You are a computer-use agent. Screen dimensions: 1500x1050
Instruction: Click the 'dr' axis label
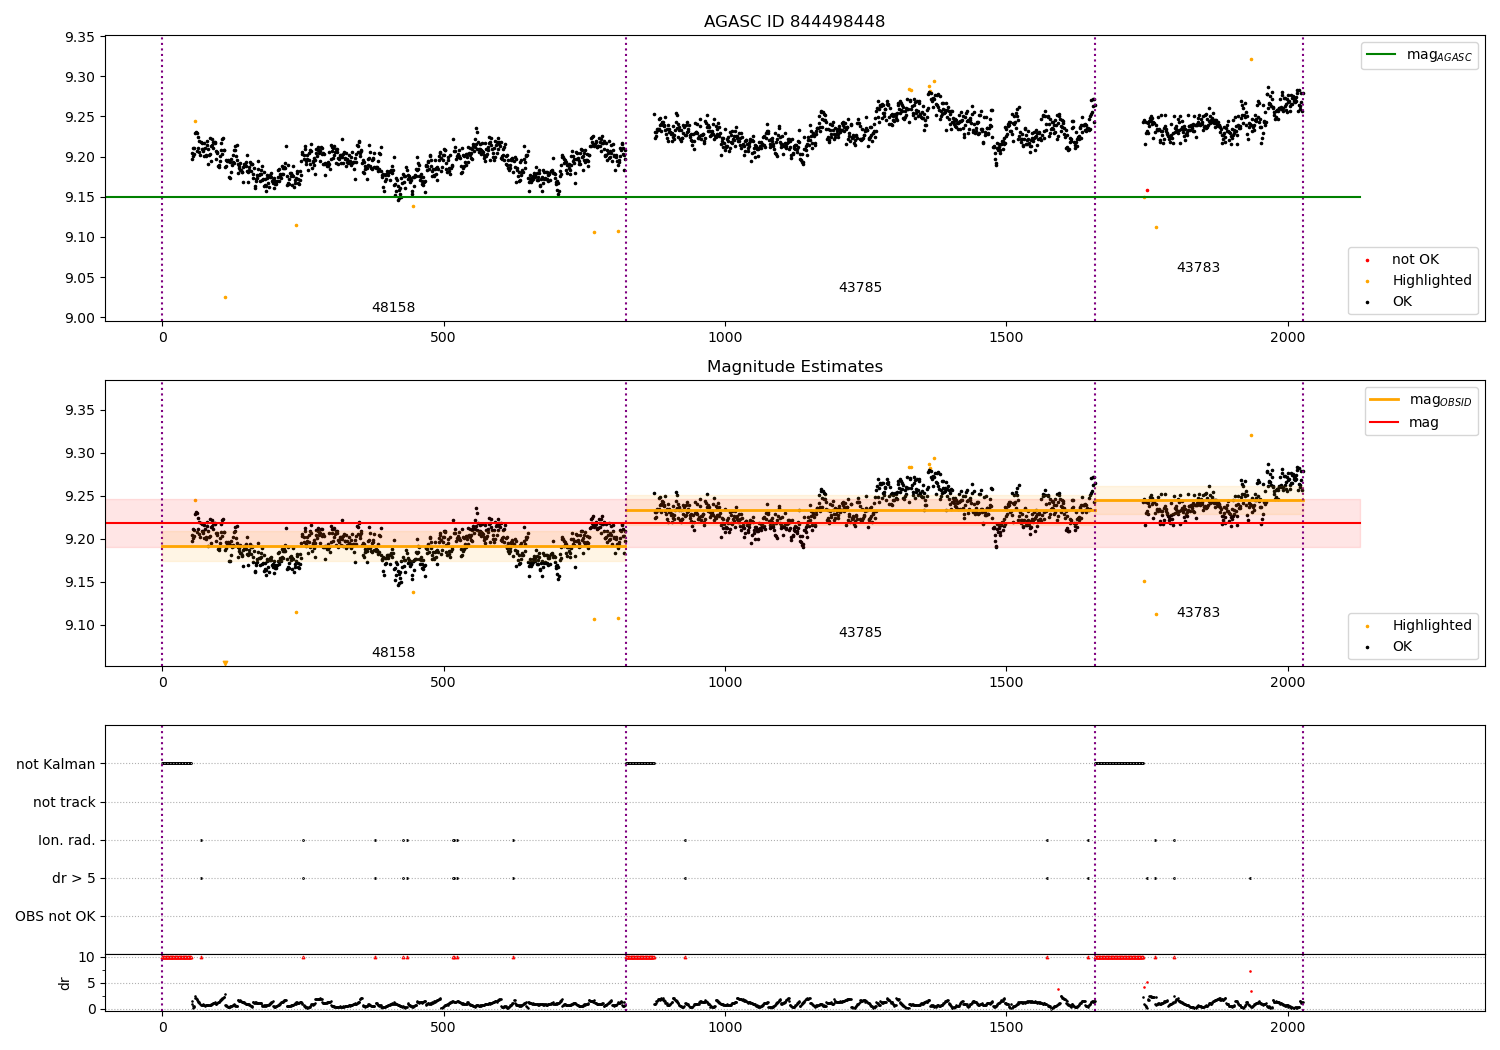point(65,983)
